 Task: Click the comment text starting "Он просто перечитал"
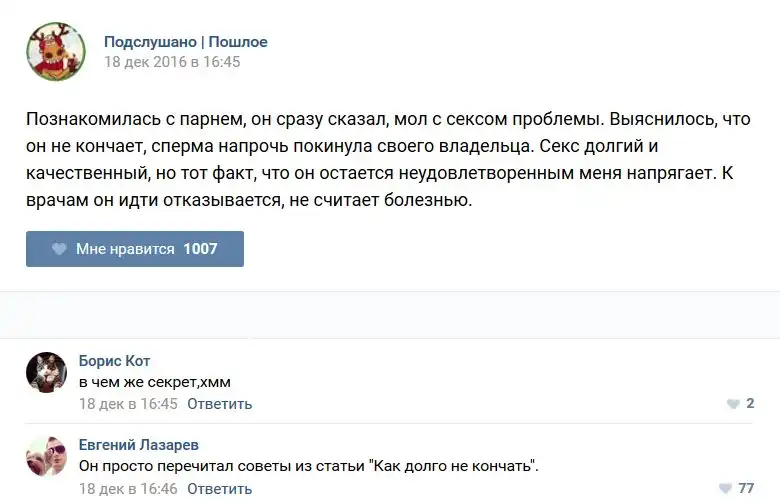pos(309,466)
